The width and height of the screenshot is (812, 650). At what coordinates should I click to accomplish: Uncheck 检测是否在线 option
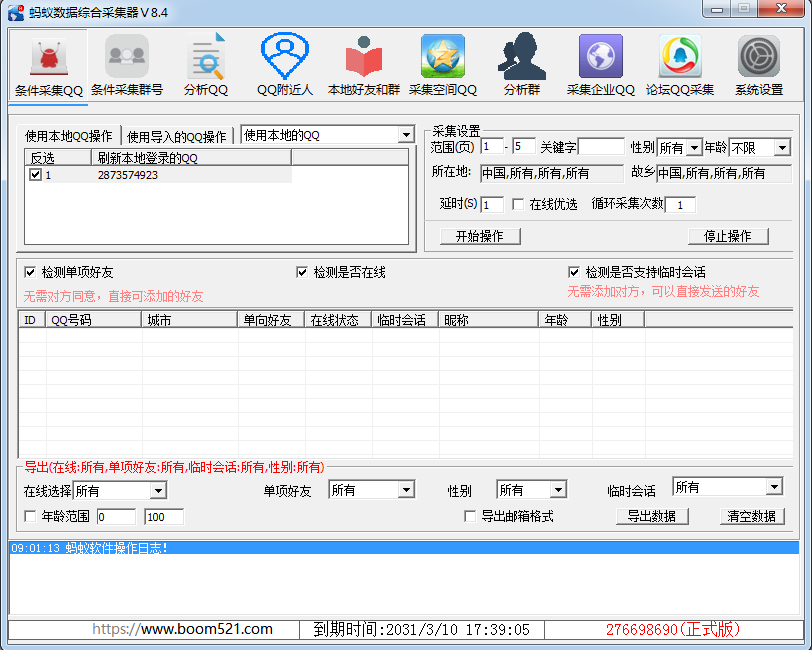[x=302, y=272]
